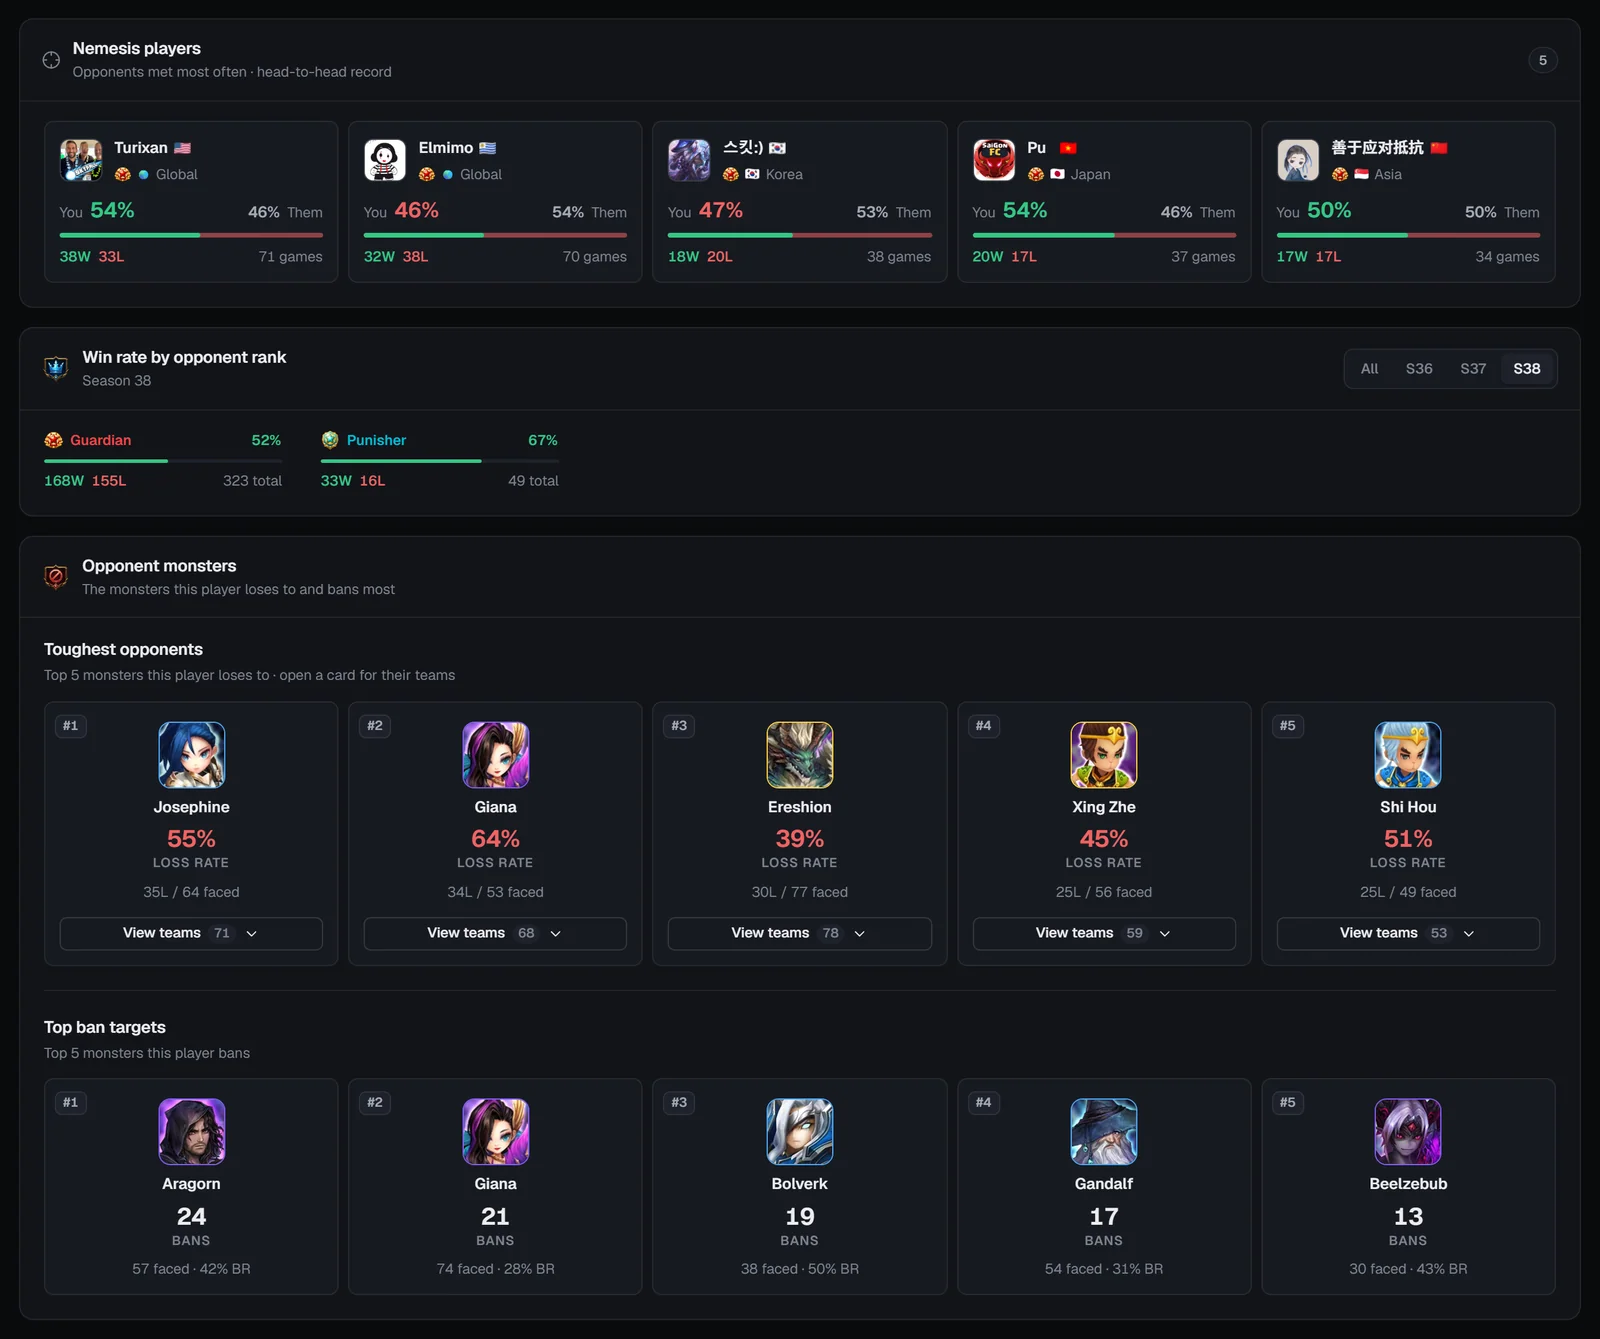Click Giana portrait in Toughest opponents
This screenshot has height=1339, width=1600.
point(495,755)
